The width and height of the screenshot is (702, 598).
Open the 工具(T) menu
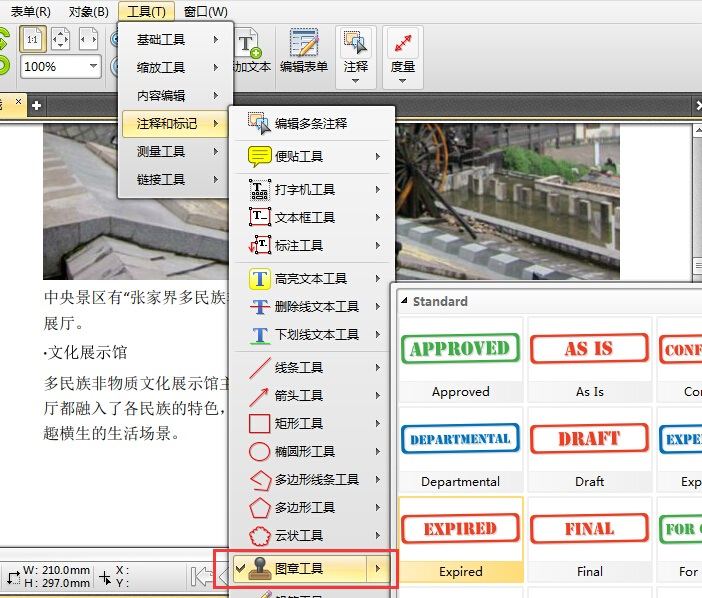pos(146,11)
